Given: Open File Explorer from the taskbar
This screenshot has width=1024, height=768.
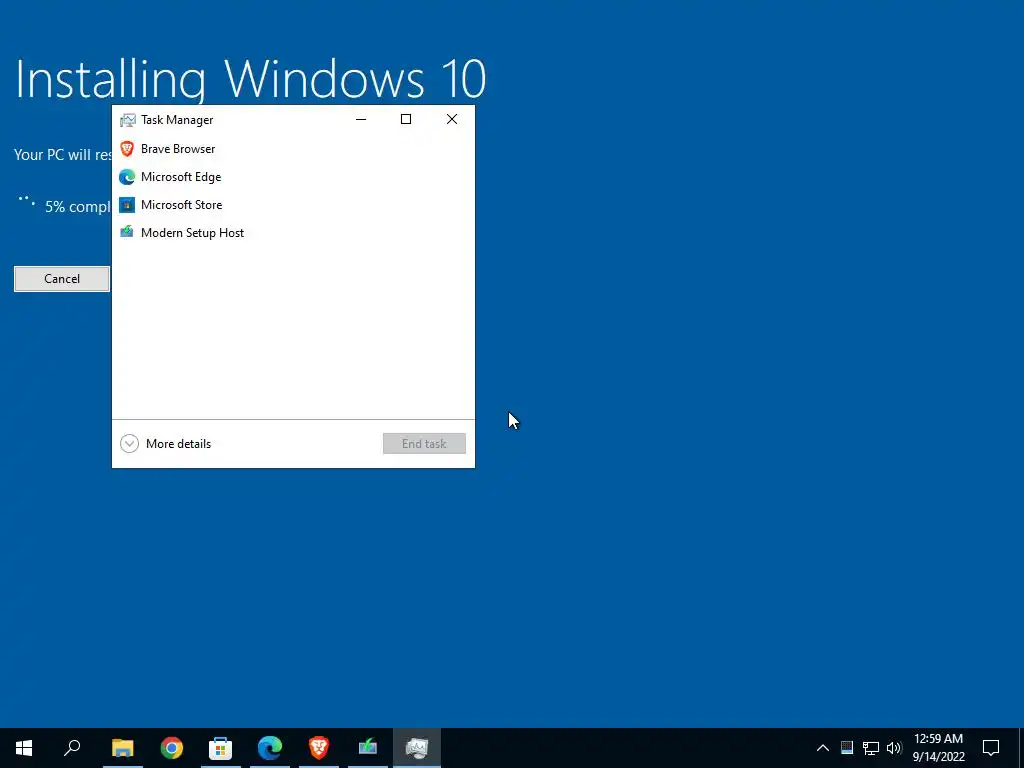Looking at the screenshot, I should [123, 748].
